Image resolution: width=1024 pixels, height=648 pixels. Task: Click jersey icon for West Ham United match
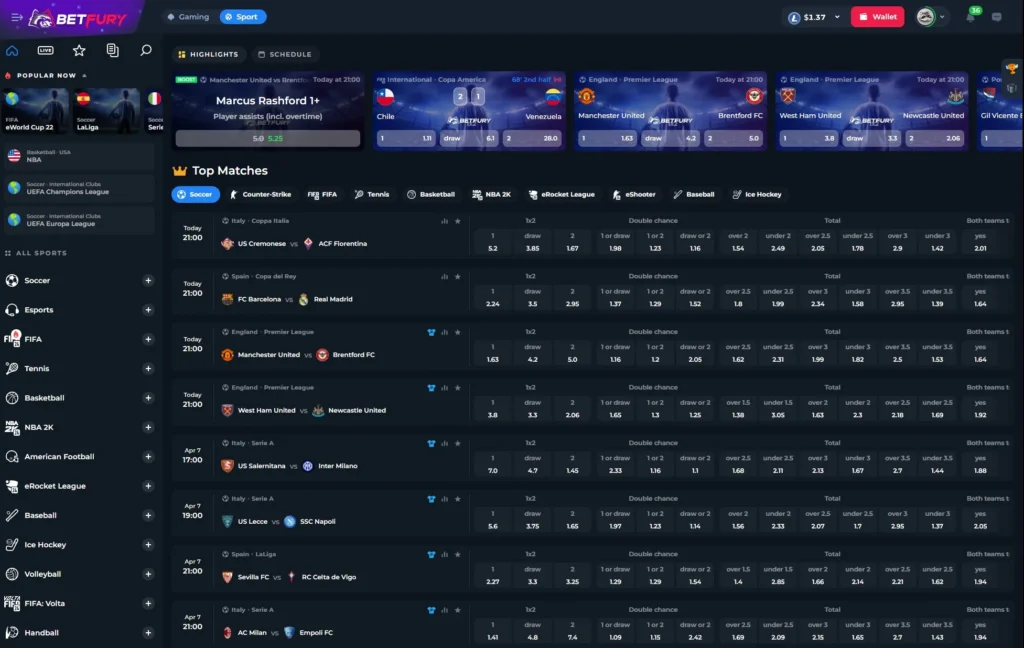[431, 387]
